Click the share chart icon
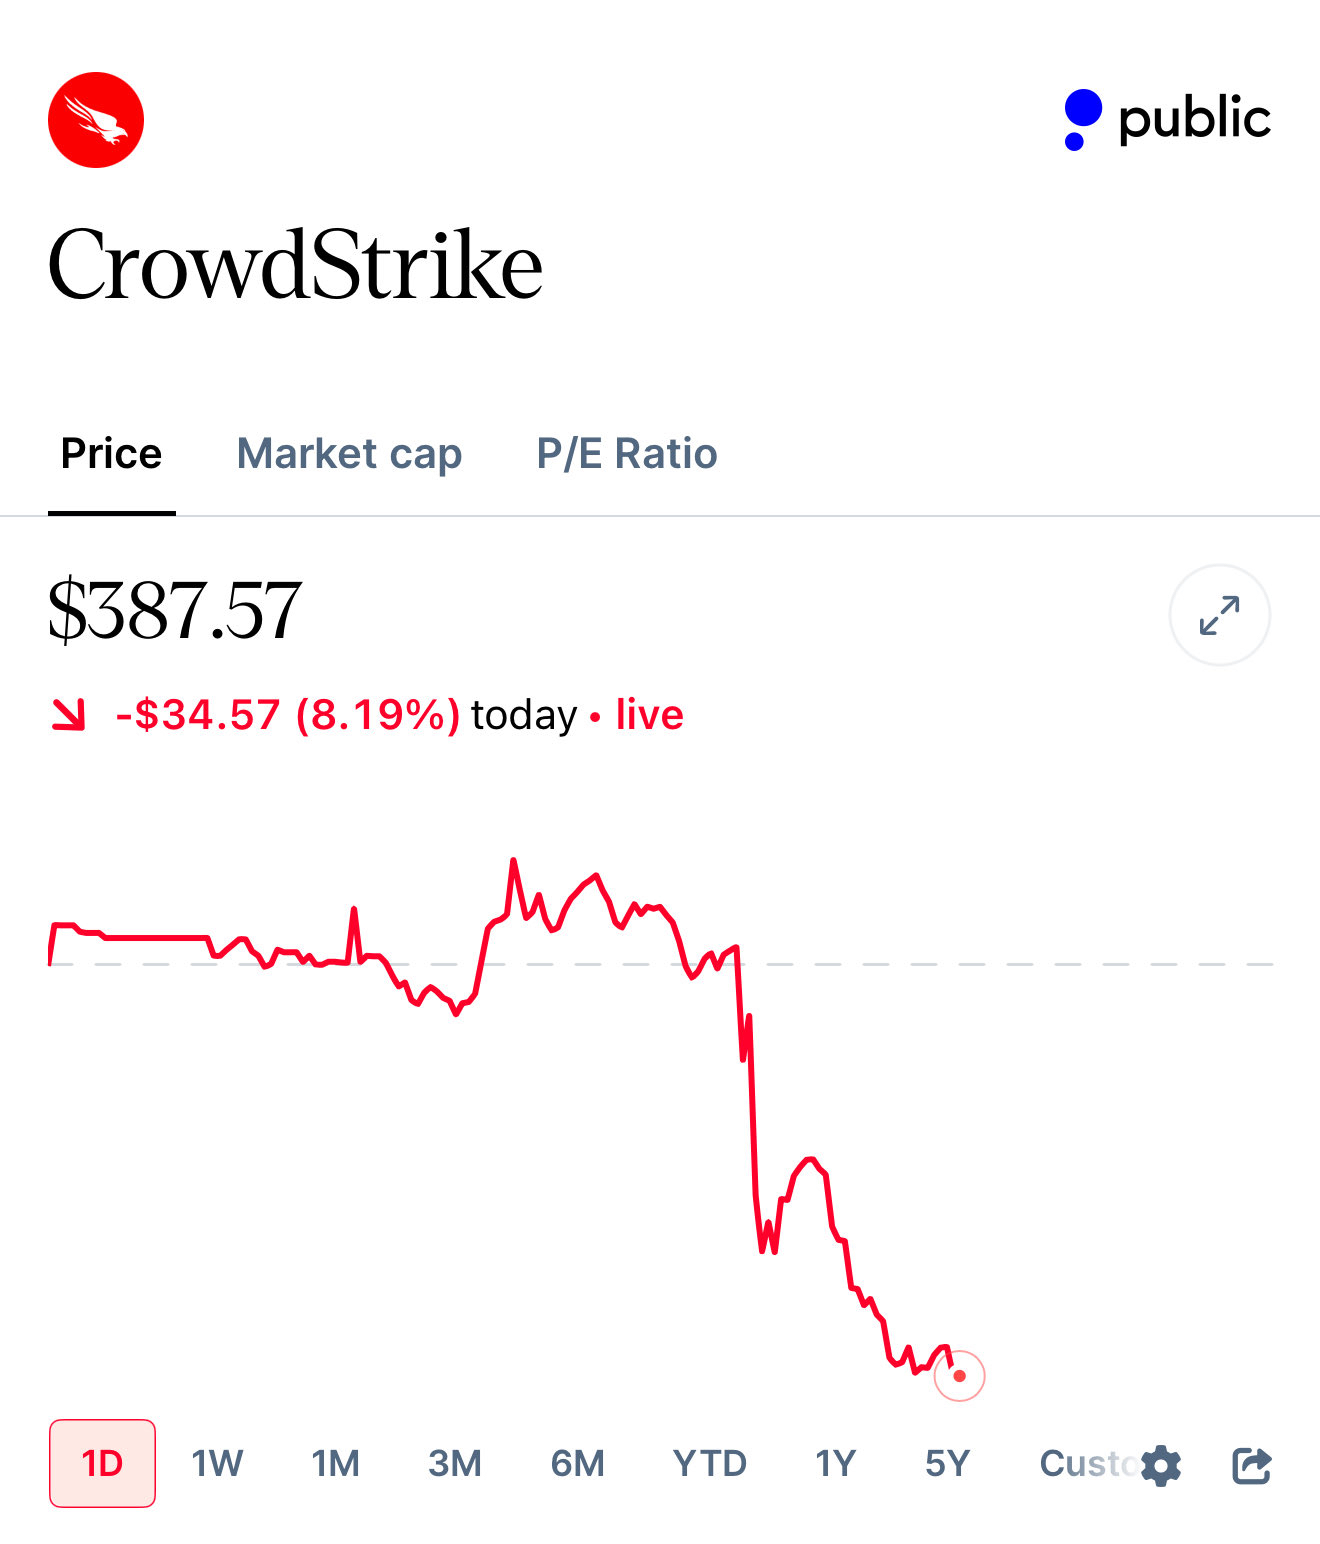The width and height of the screenshot is (1320, 1544). tap(1251, 1465)
